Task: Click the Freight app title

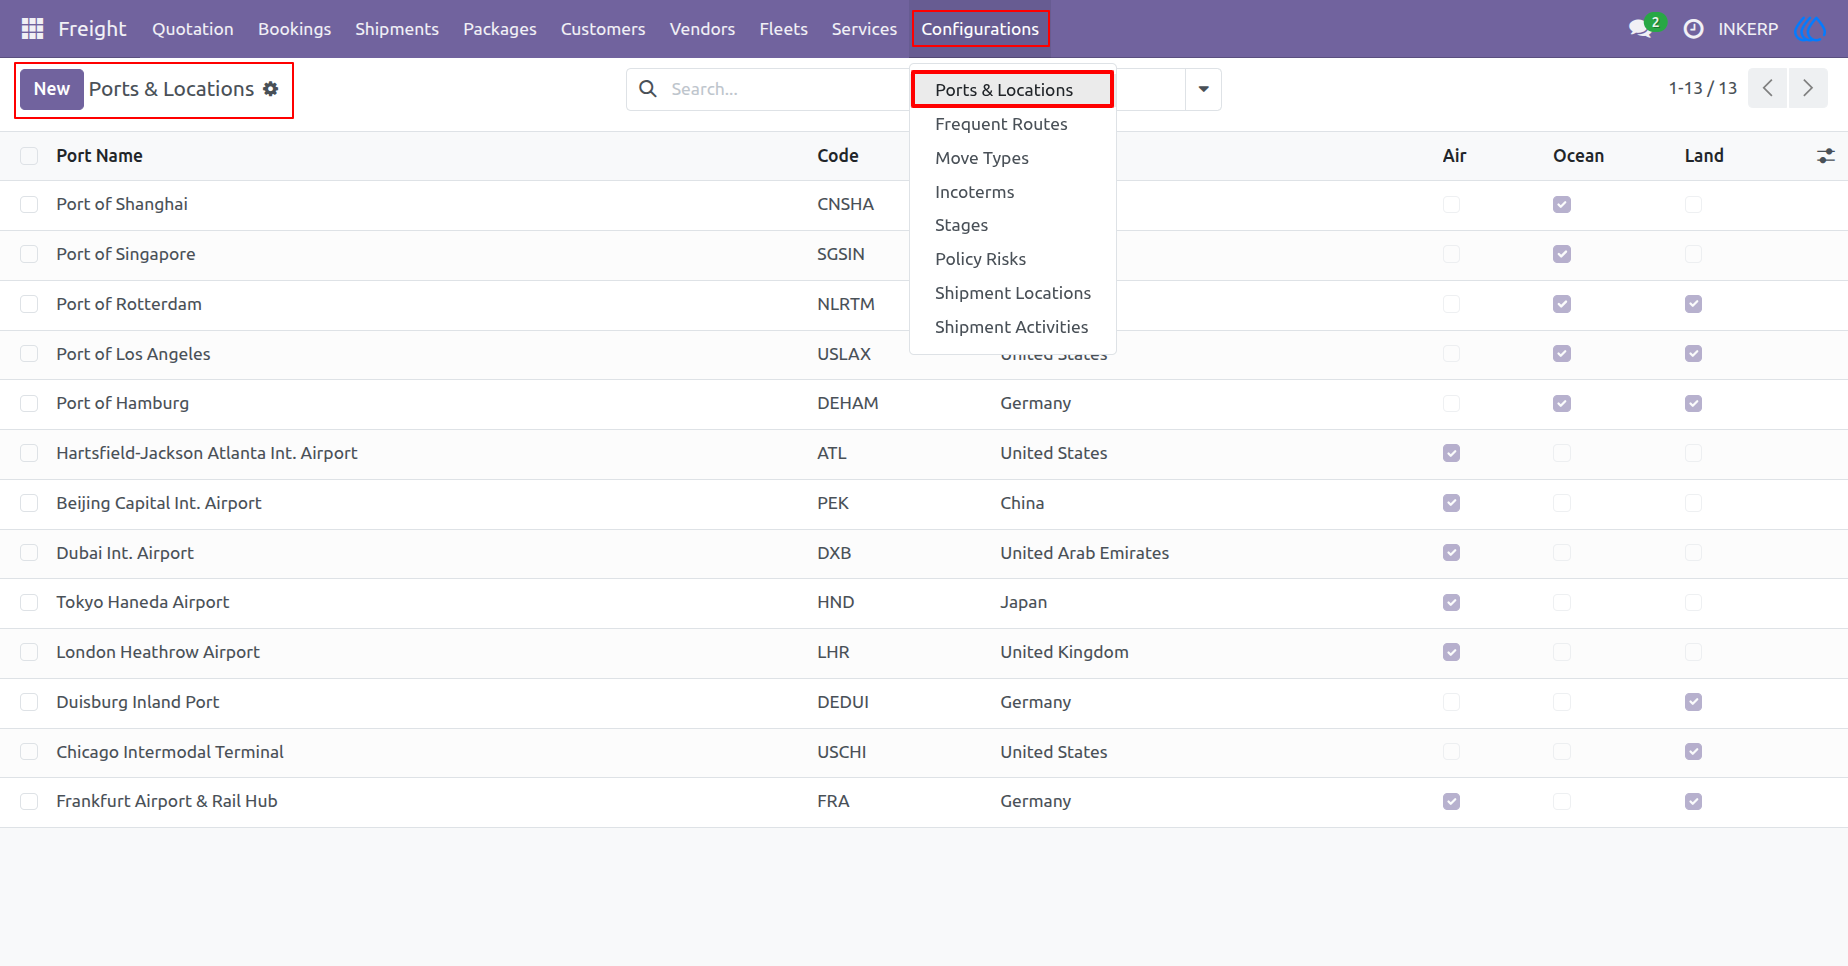Action: (x=92, y=29)
